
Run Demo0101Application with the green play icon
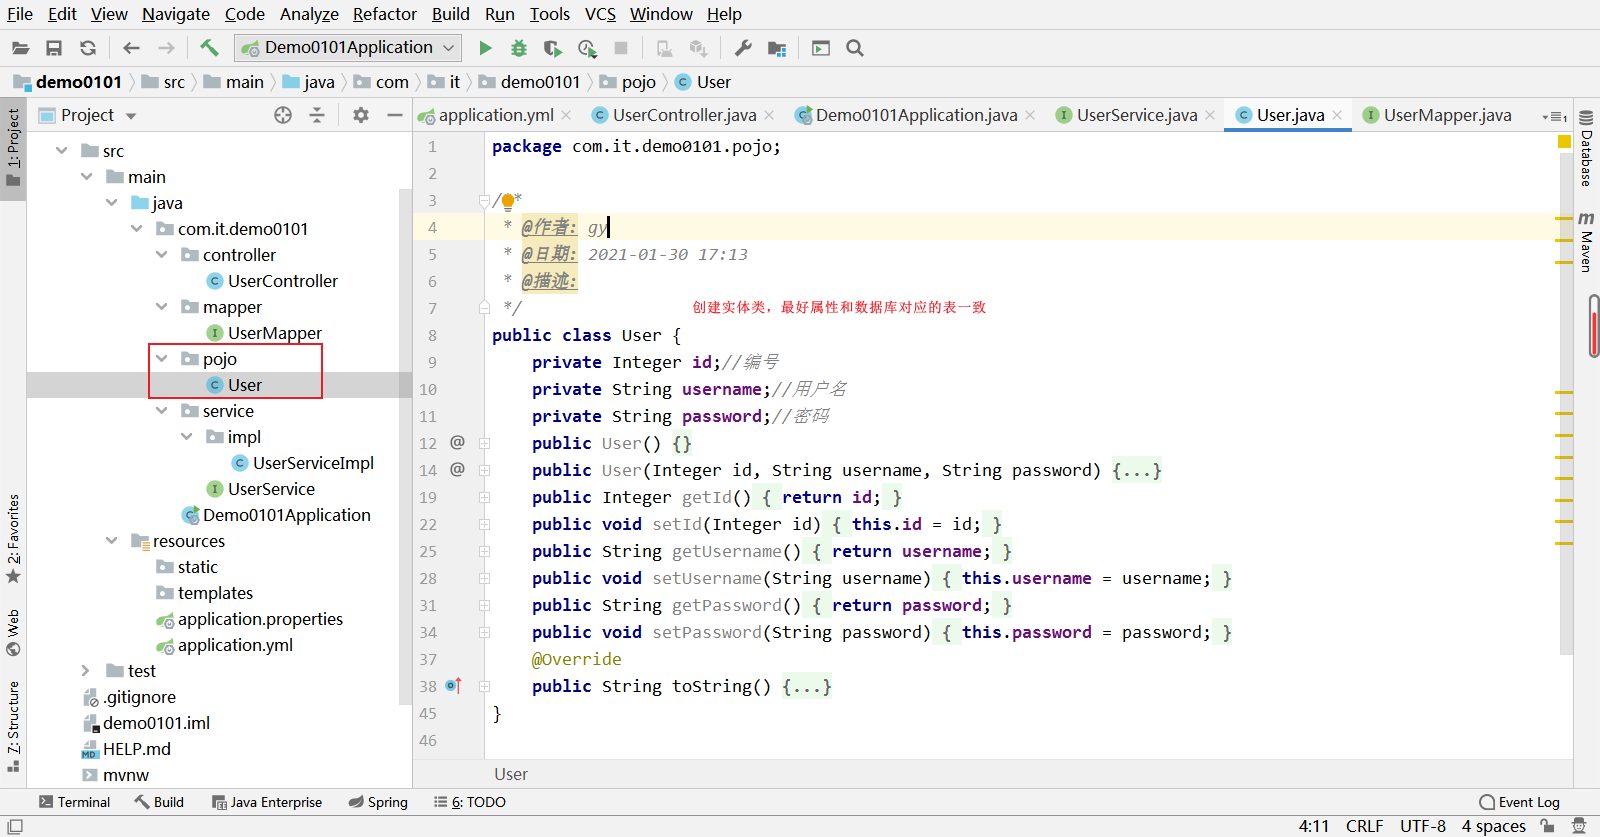485,48
